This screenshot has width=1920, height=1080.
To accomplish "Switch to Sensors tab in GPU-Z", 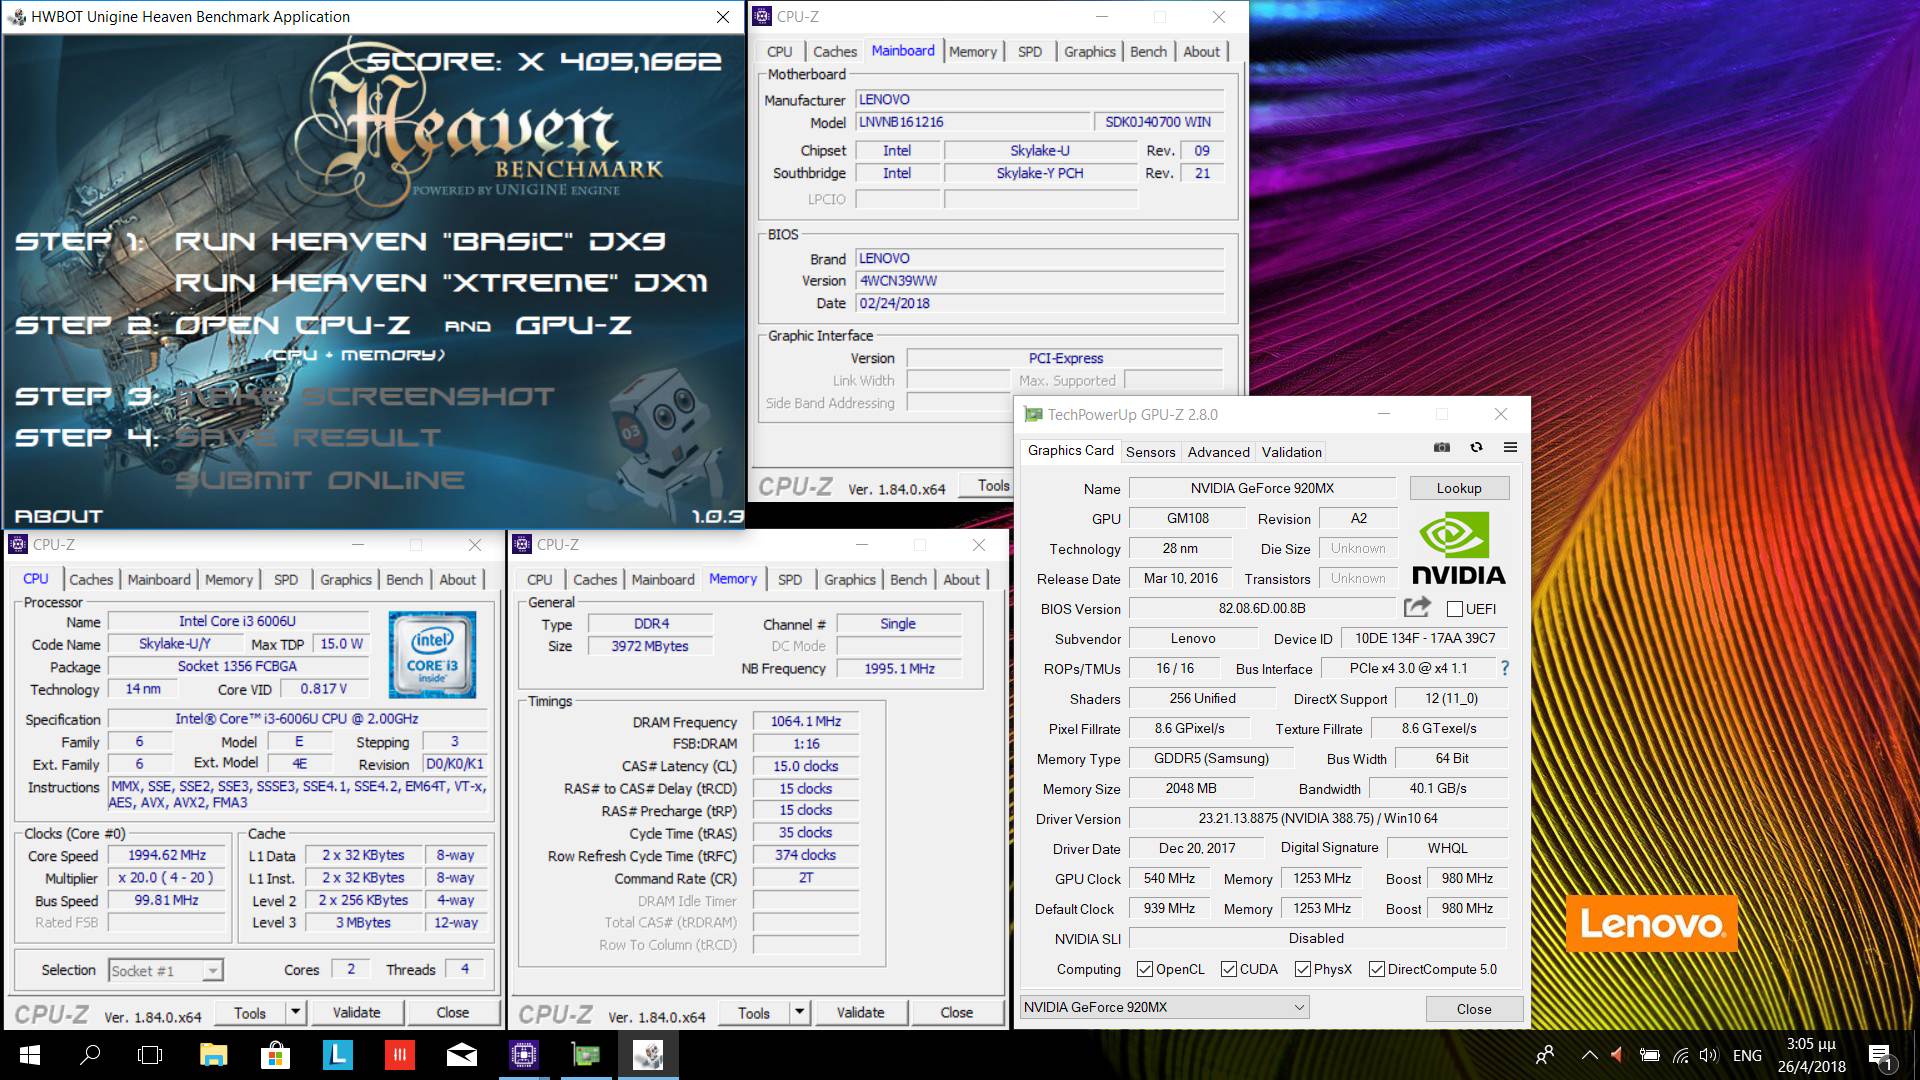I will point(1150,452).
